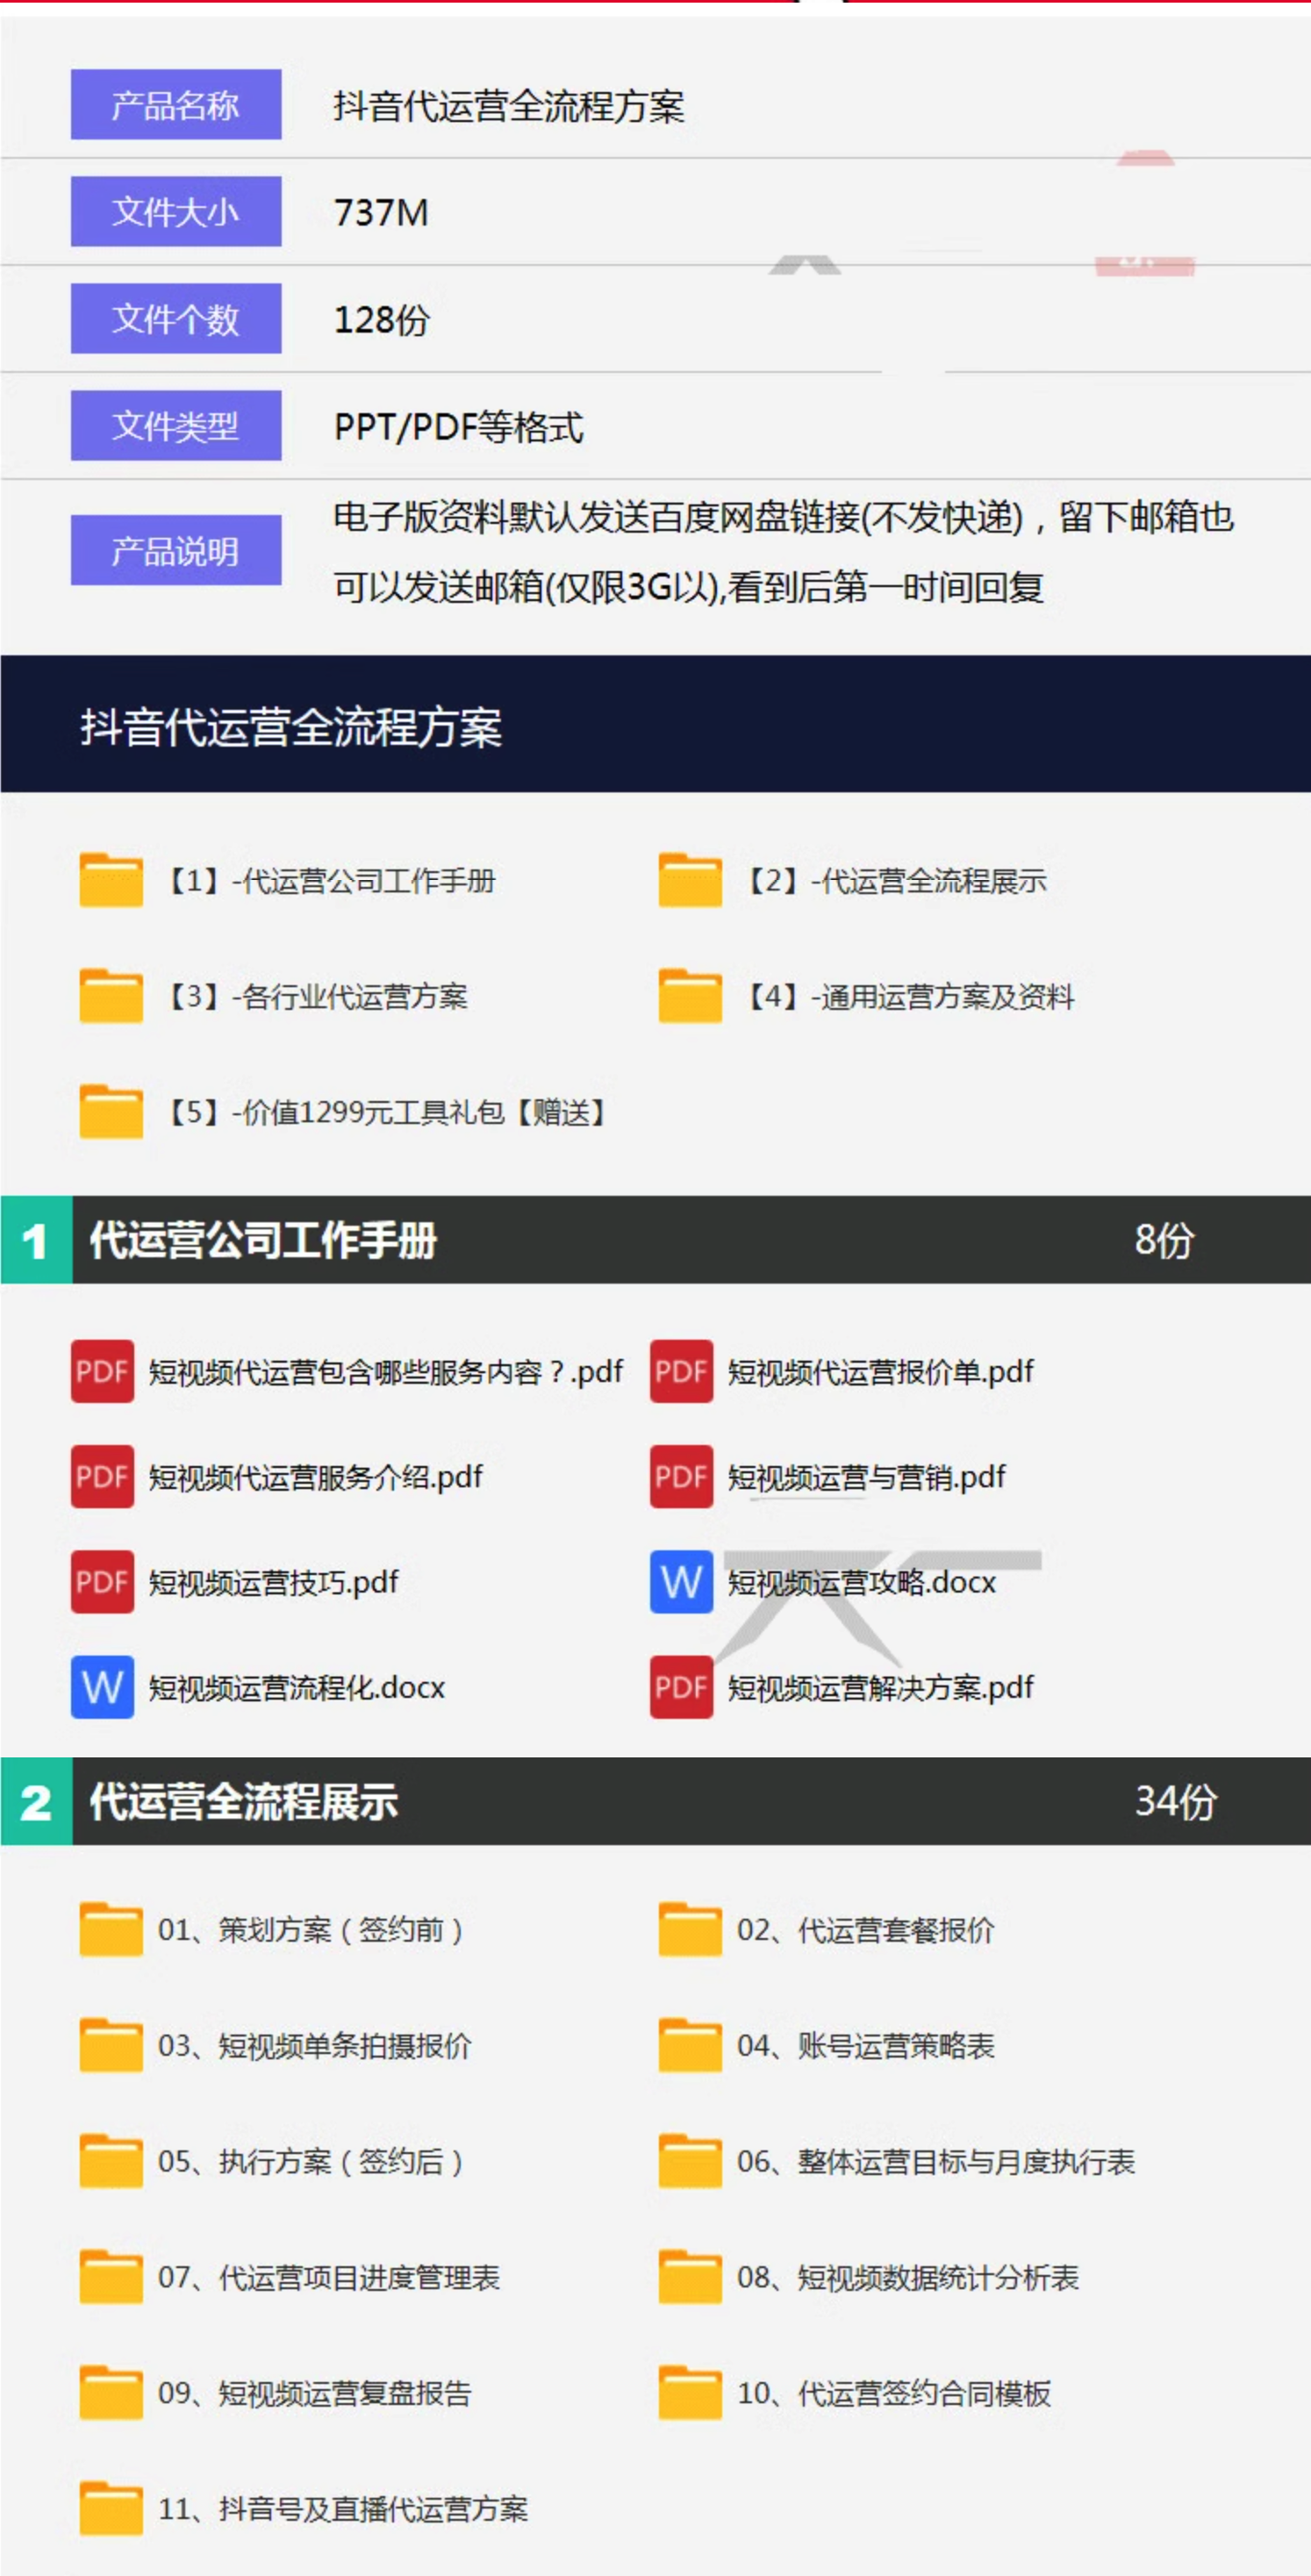
Task: Click the 文件类型 label
Action: 176,425
